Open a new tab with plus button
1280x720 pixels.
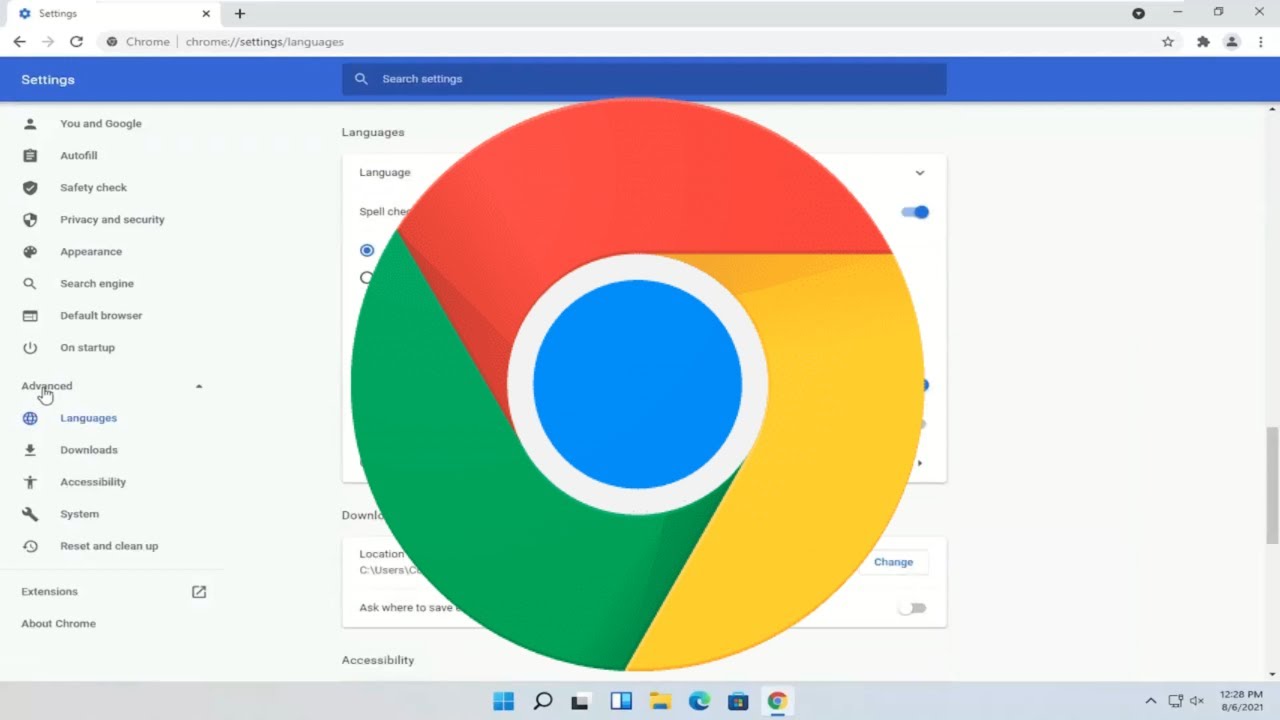pyautogui.click(x=240, y=14)
